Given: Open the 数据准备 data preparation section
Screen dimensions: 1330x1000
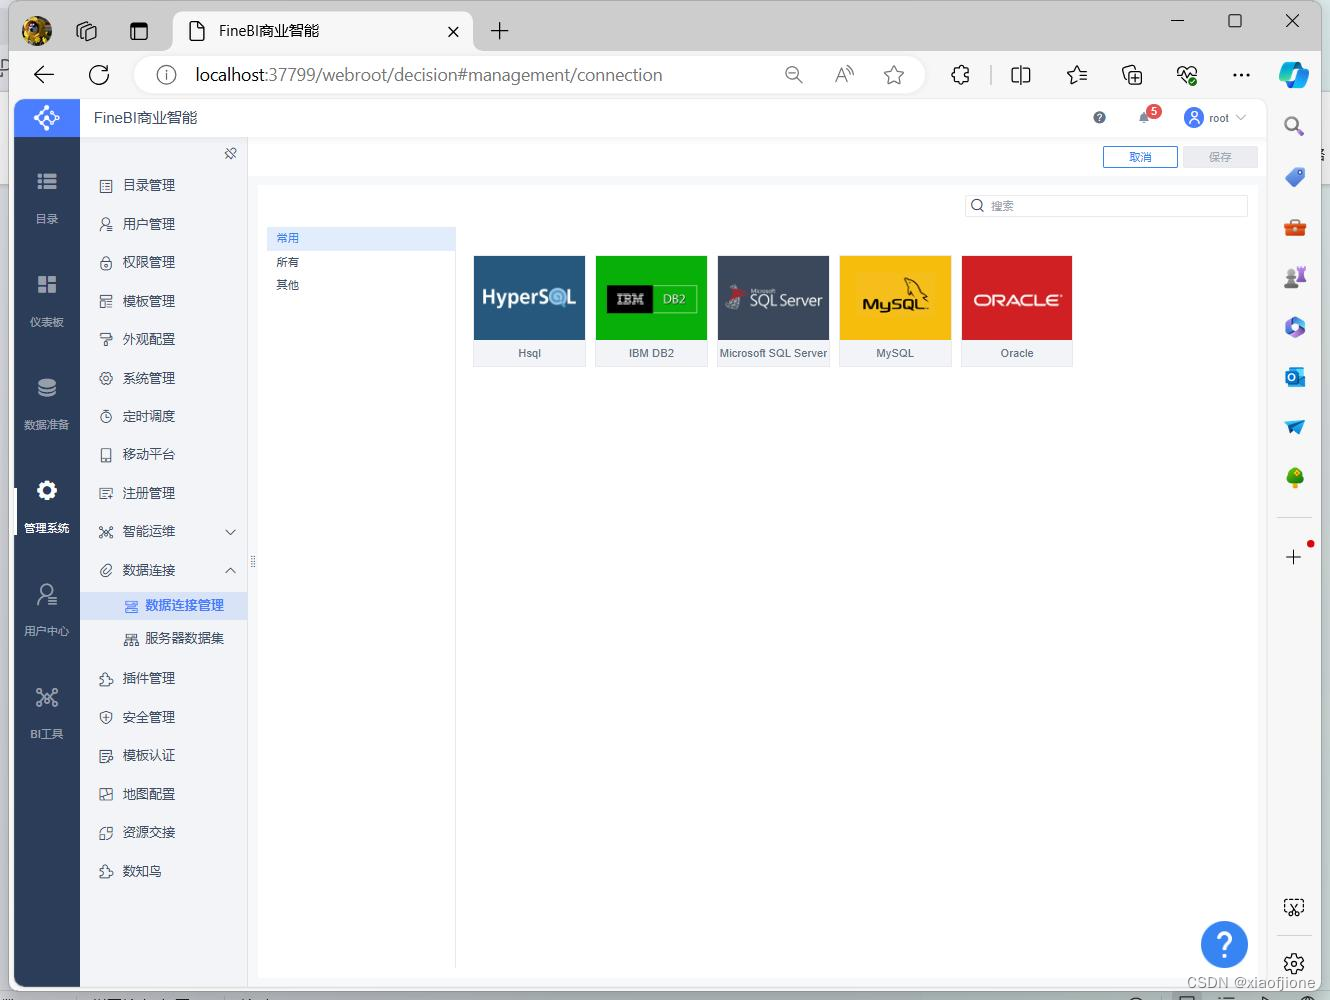Looking at the screenshot, I should 47,403.
